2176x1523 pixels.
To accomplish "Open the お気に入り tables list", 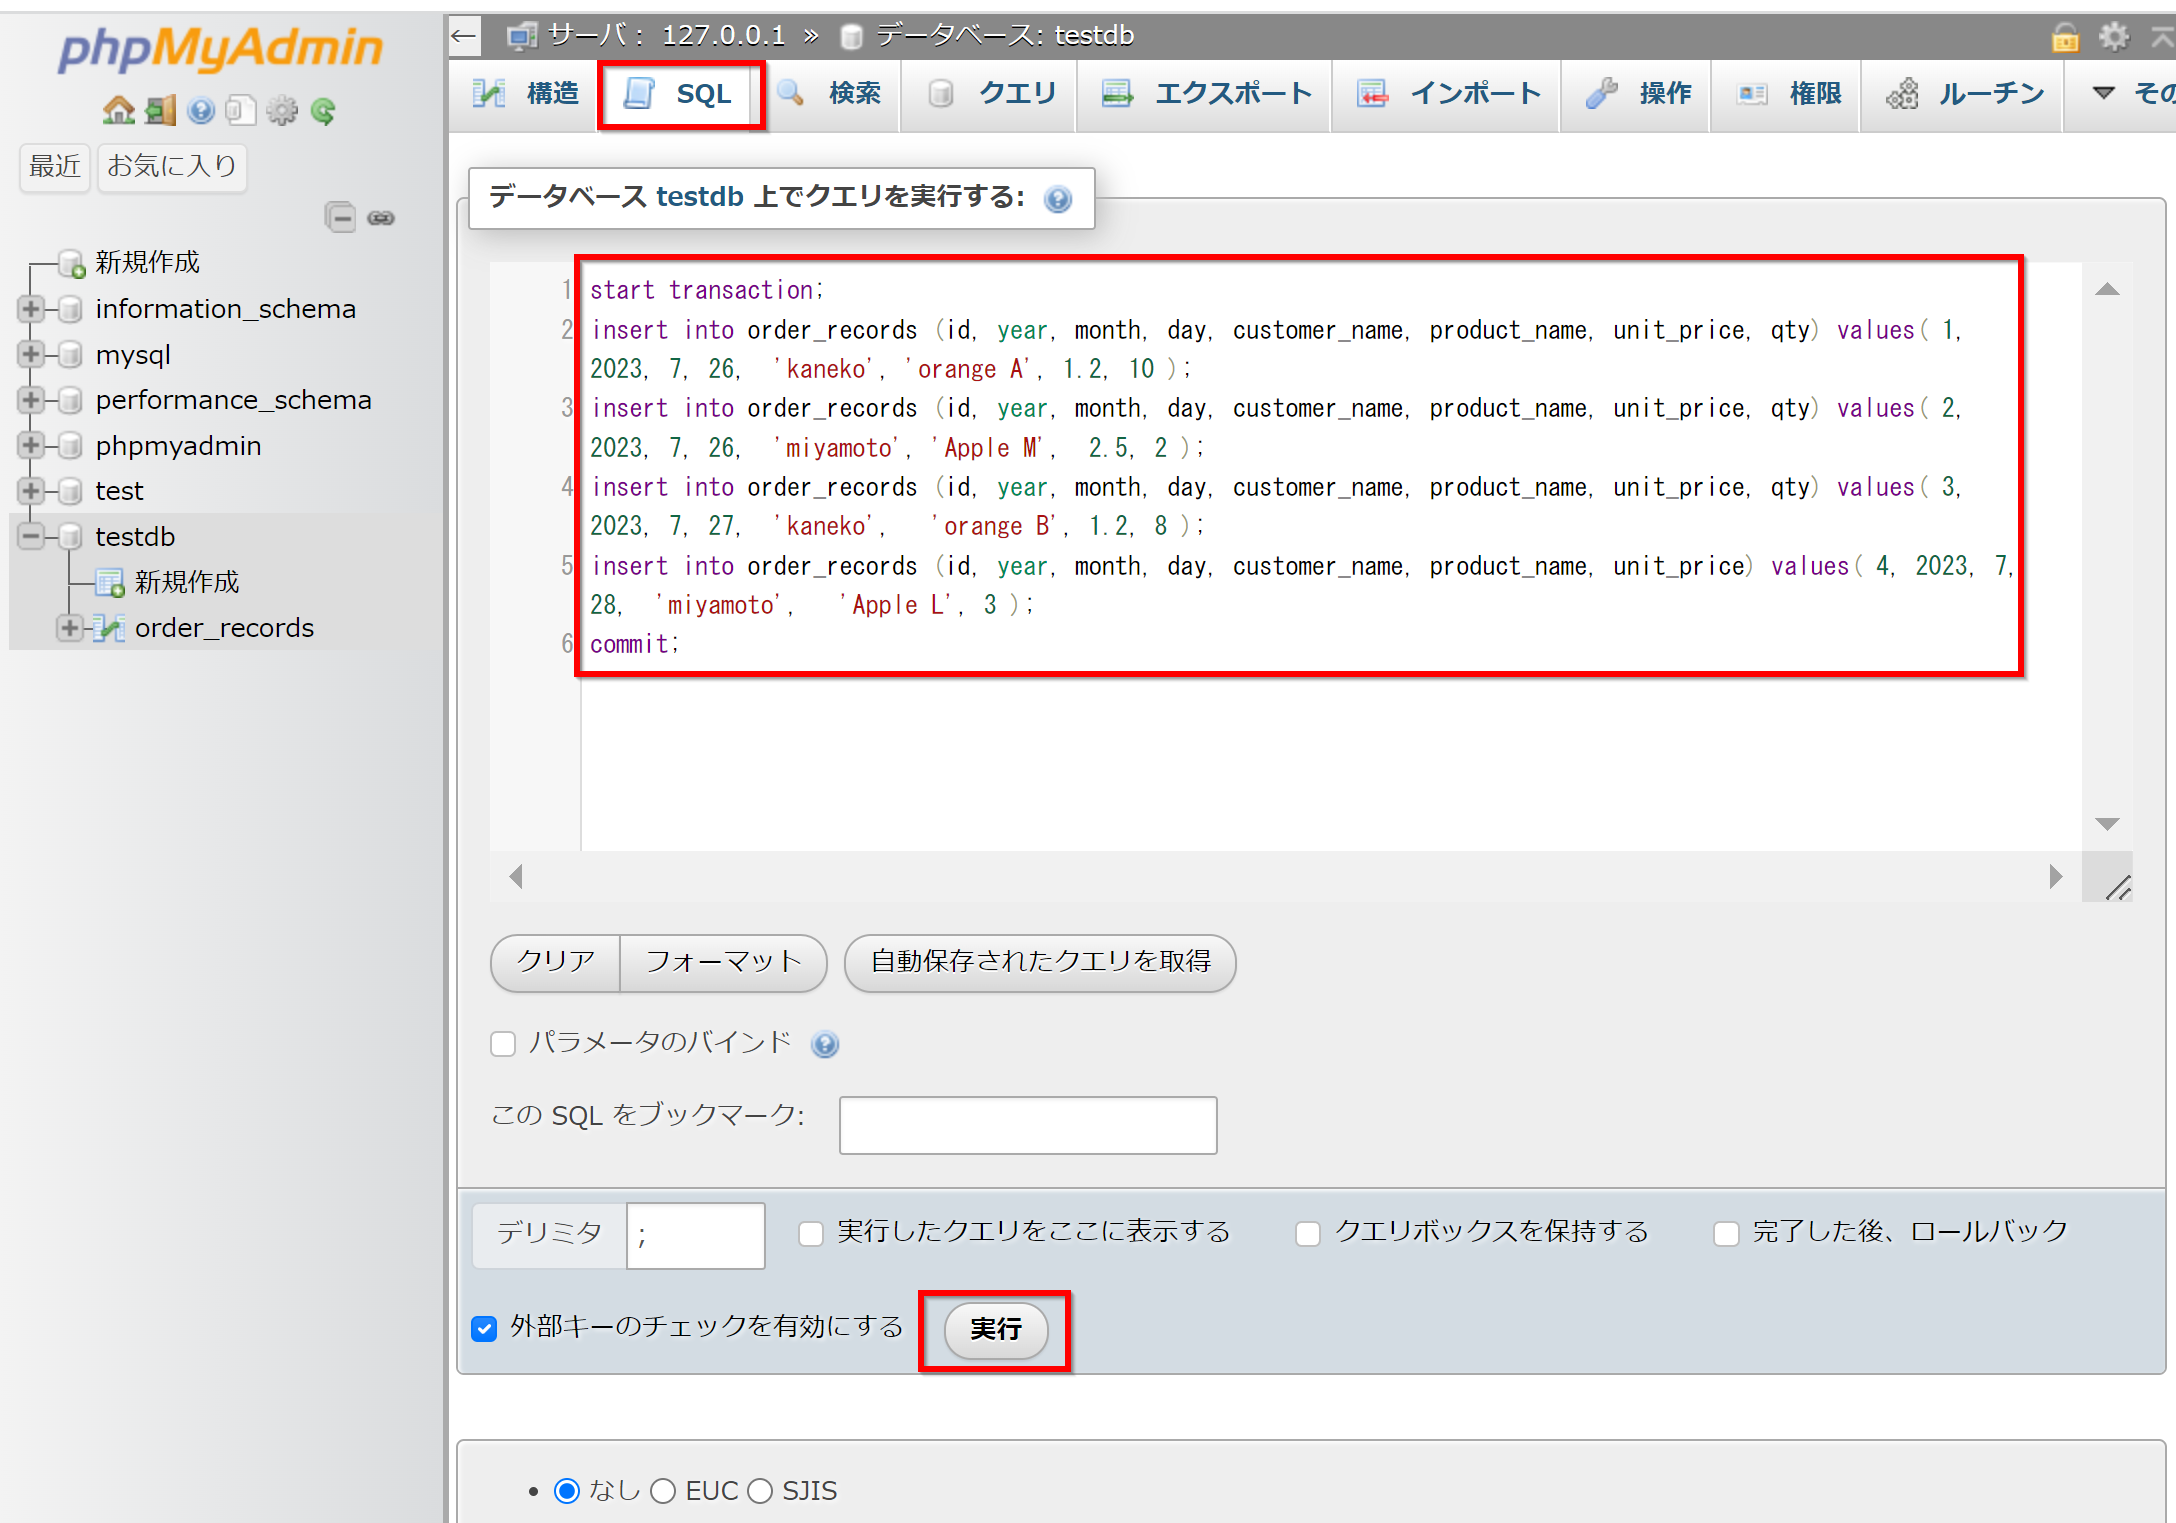I will [172, 166].
